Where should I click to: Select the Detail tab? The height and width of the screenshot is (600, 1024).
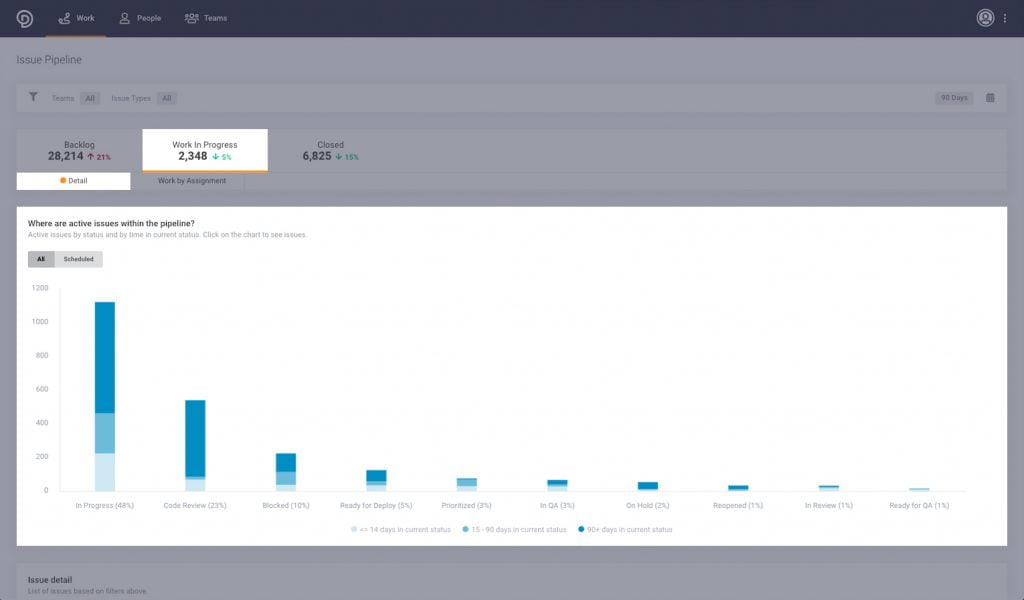point(72,181)
